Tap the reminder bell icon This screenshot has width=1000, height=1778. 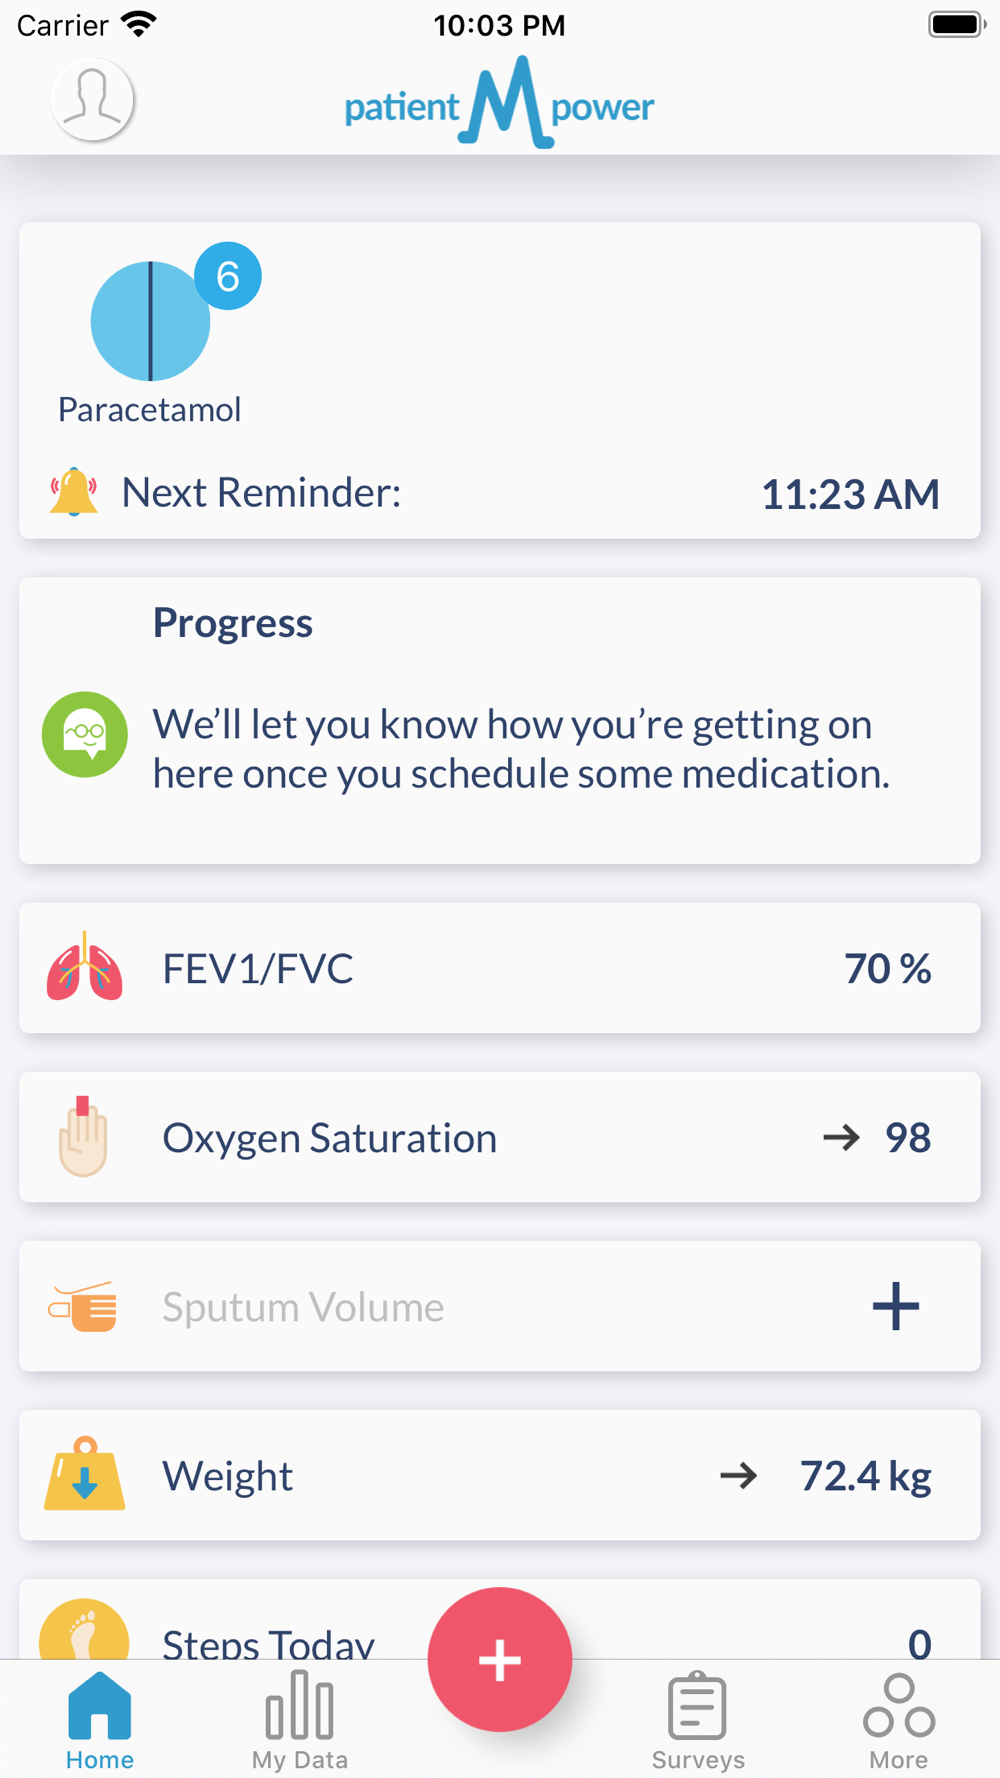74,491
